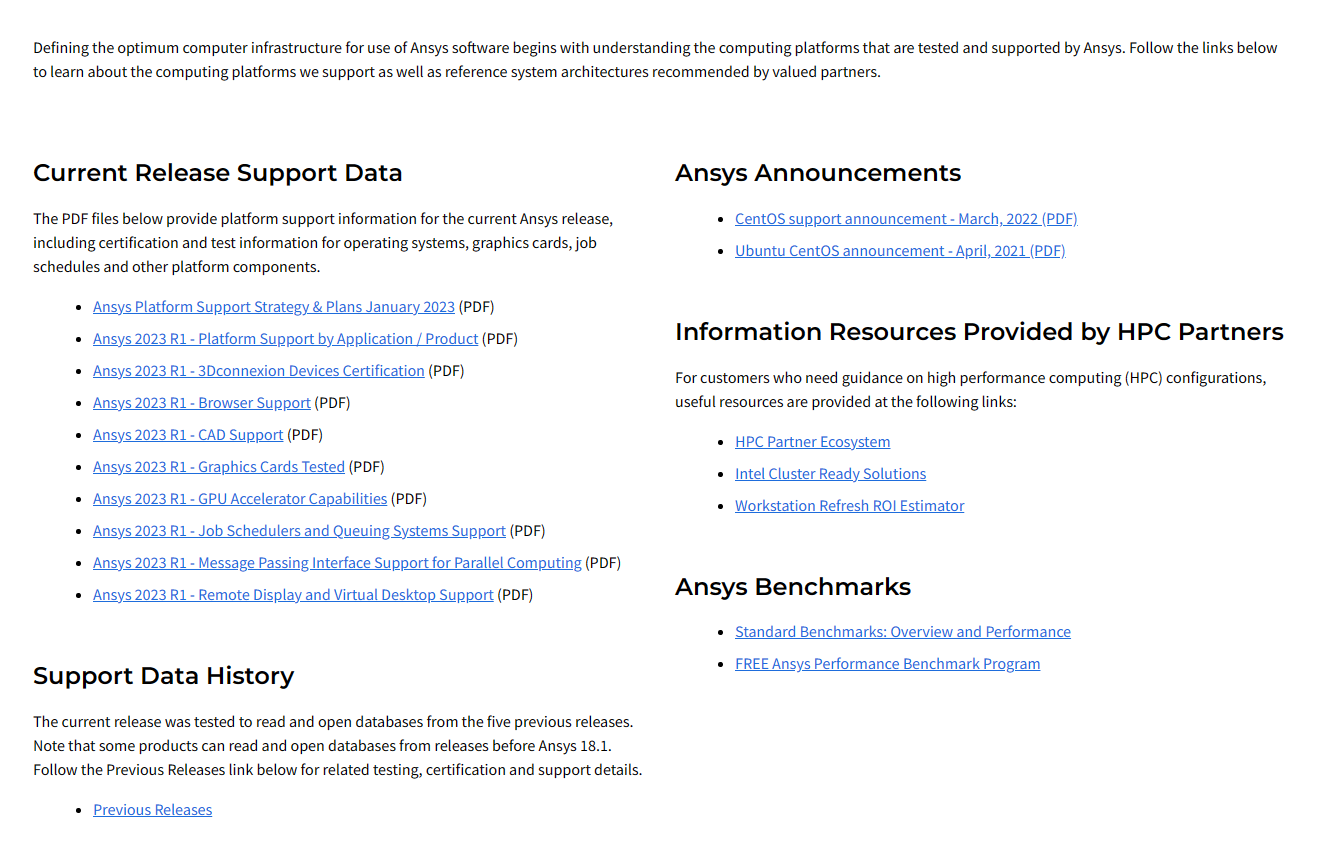The width and height of the screenshot is (1337, 863).
Task: Open Remote Display and Virtual Desktop Support
Action: click(x=293, y=595)
